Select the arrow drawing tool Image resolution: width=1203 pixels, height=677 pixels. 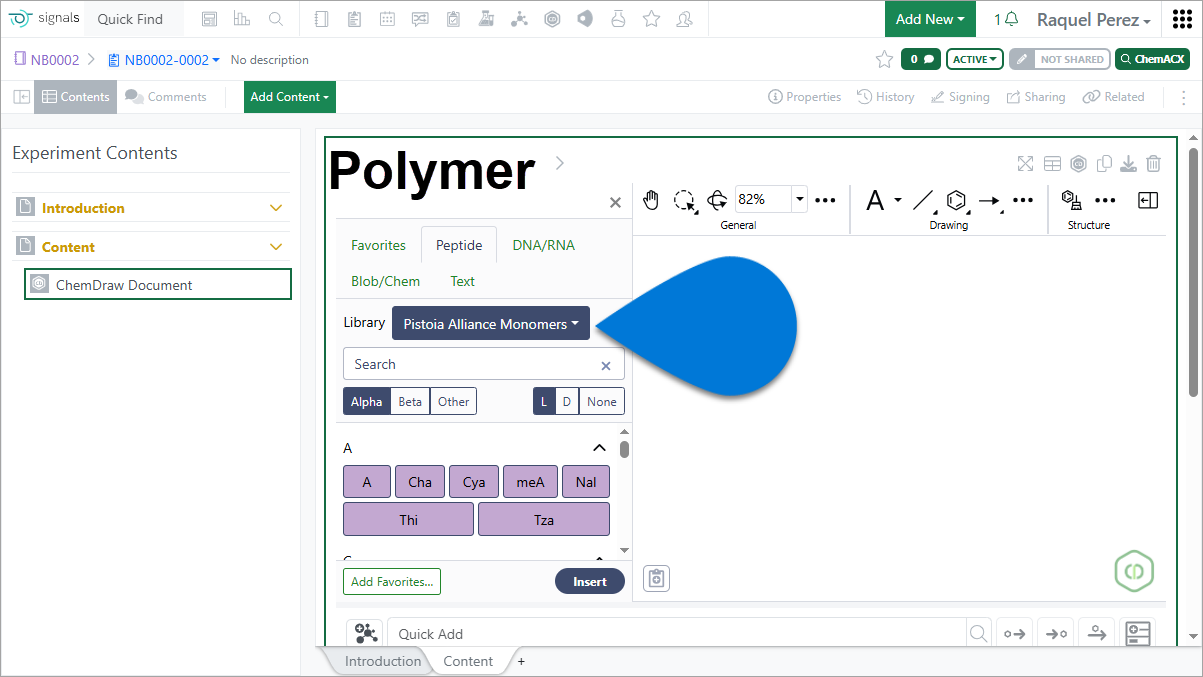(990, 201)
